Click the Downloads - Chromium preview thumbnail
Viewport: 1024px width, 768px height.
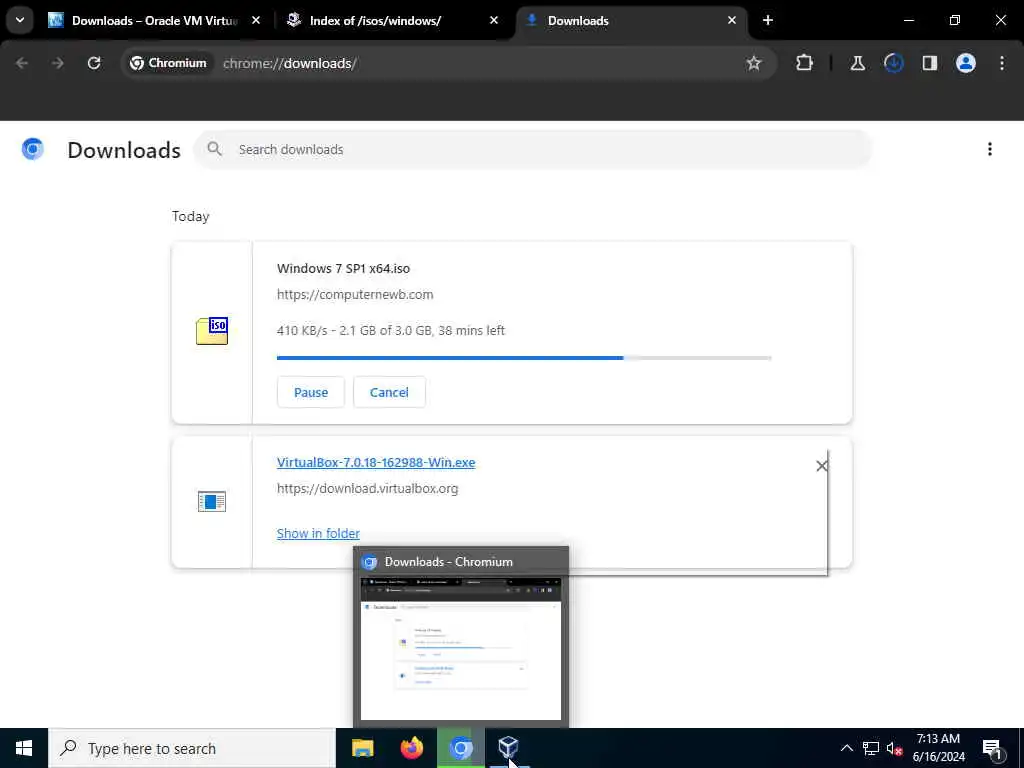tap(461, 648)
